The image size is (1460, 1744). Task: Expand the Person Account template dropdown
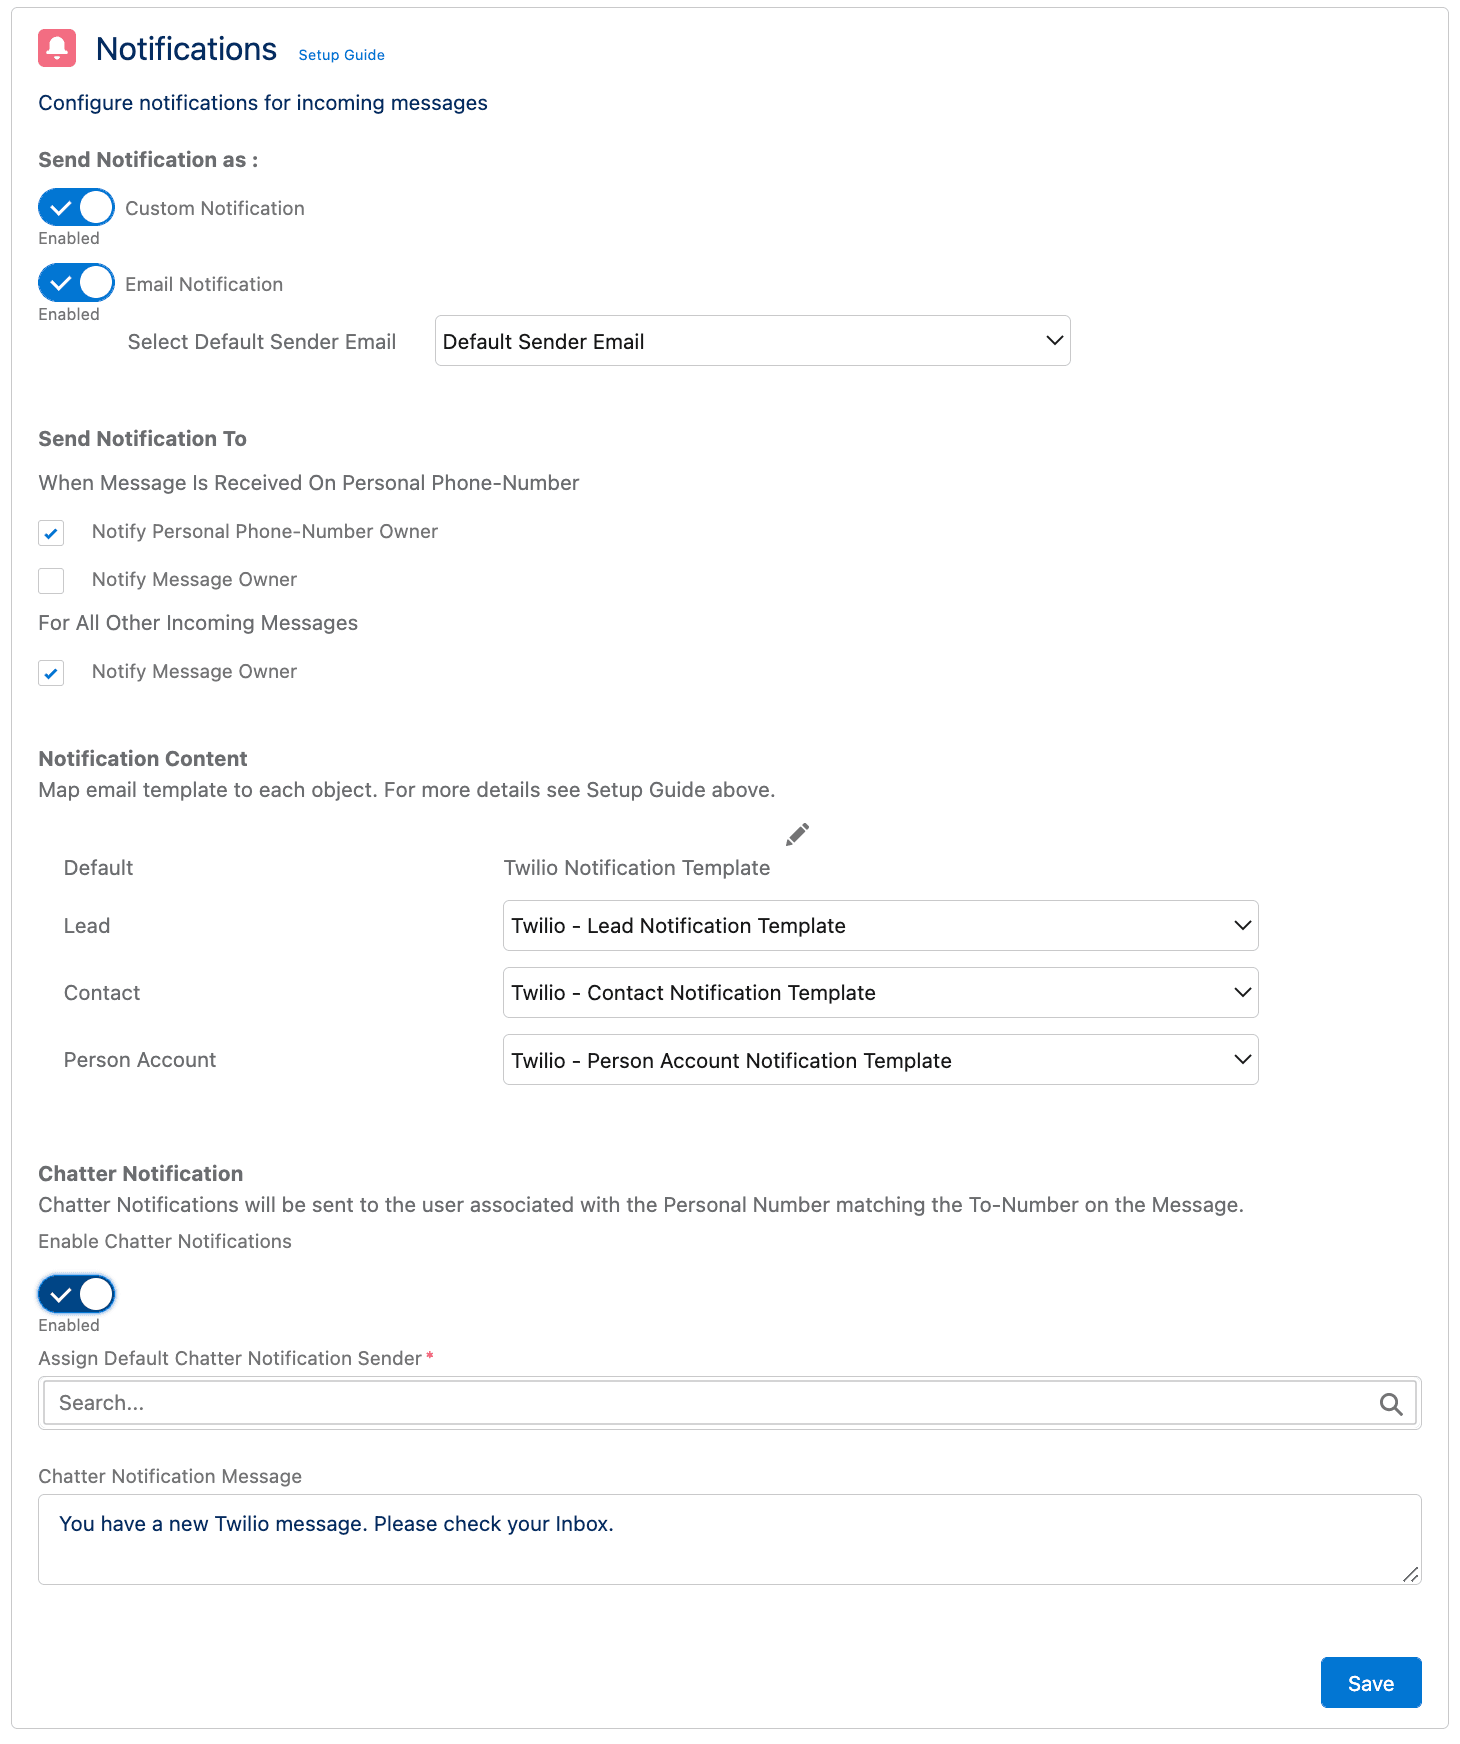point(880,1060)
